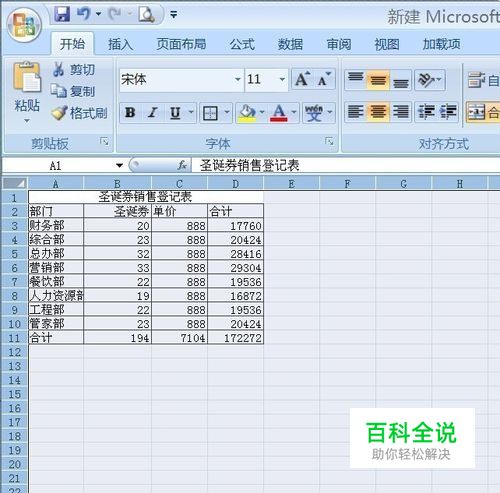
Task: Open Print Preview from quick access
Action: [147, 14]
